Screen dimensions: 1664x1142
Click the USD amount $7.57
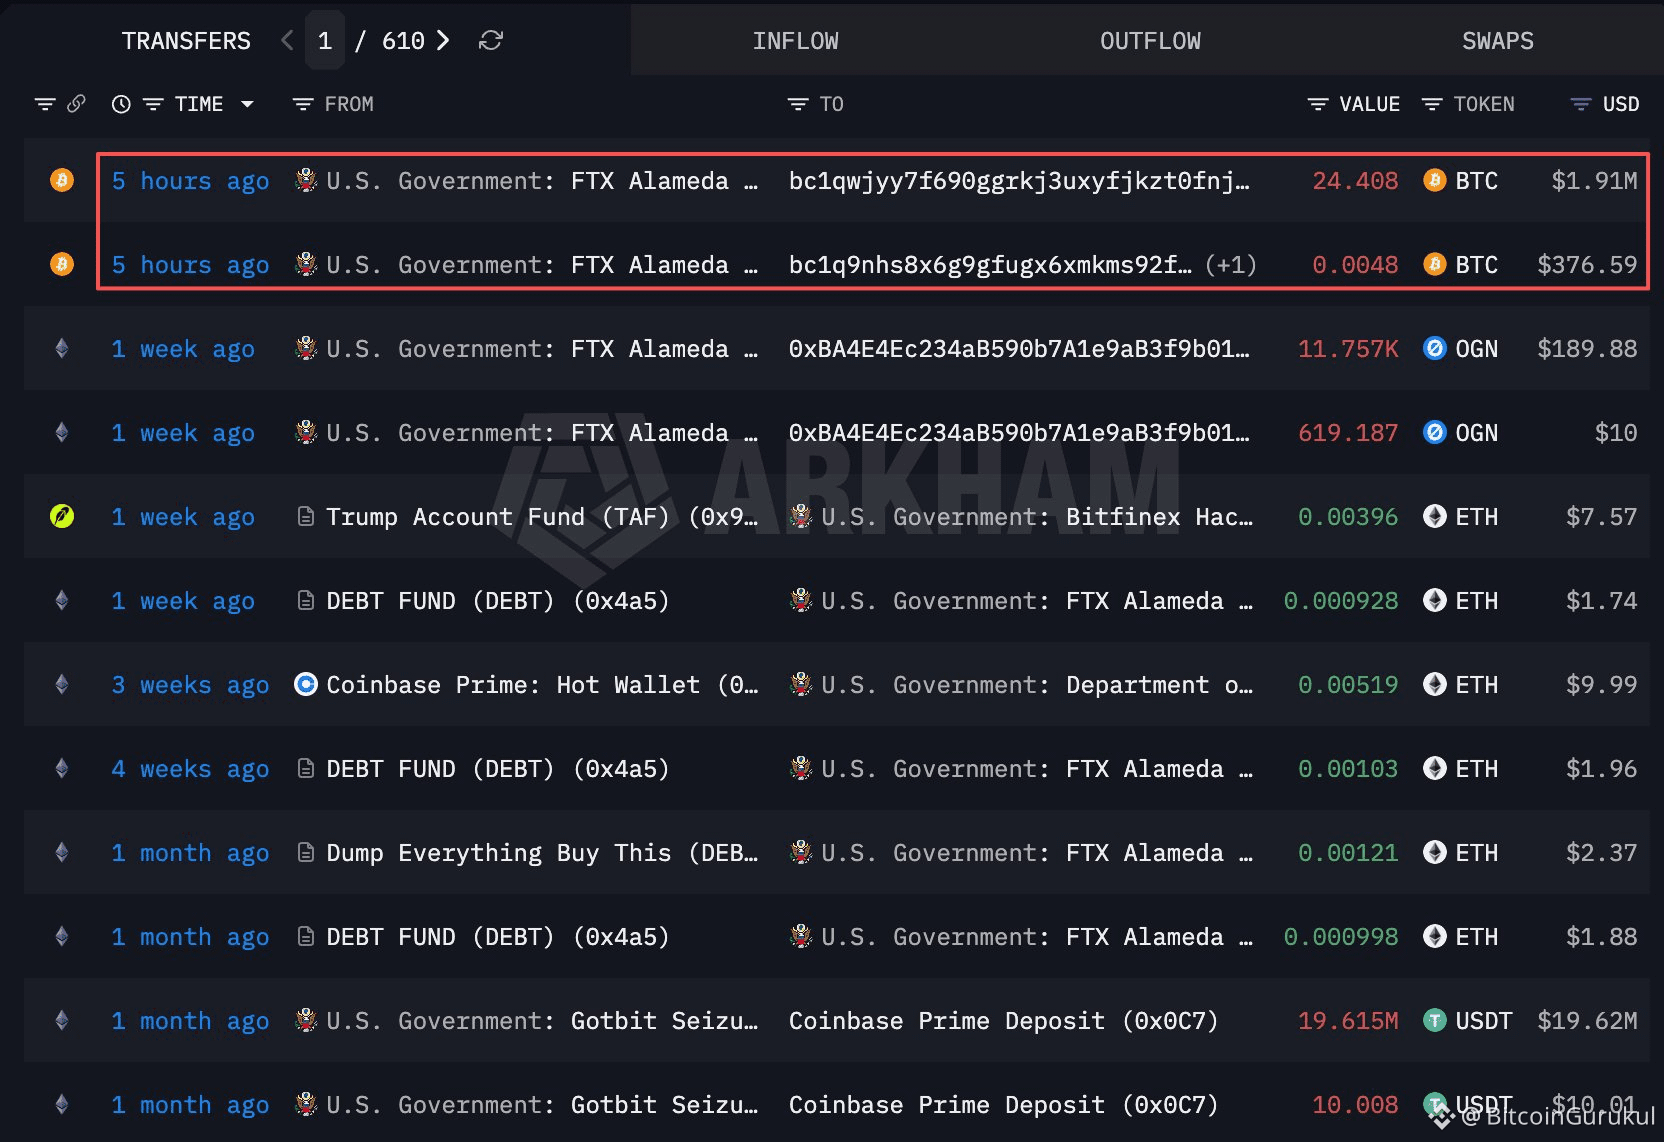point(1602,517)
